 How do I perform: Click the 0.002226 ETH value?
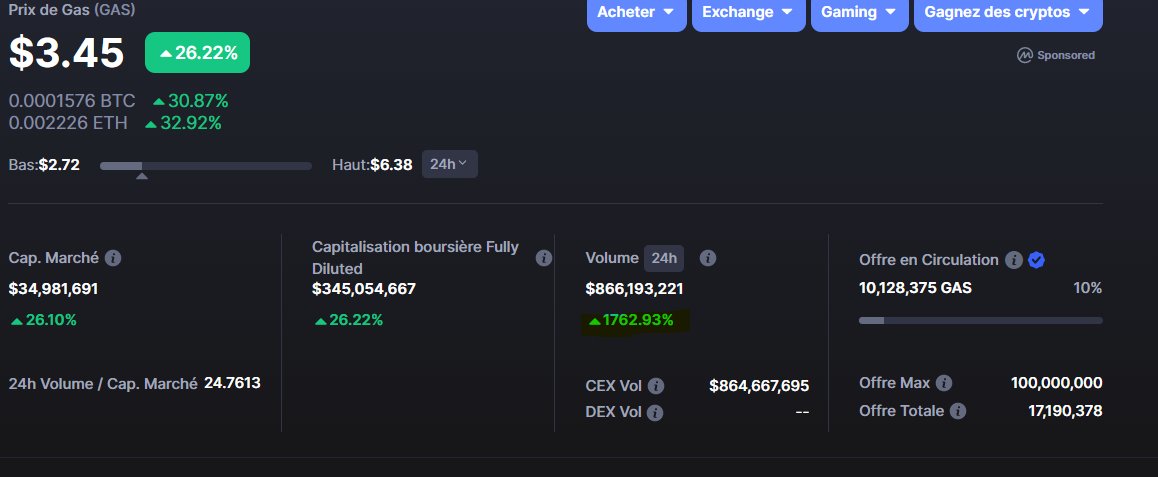pos(68,123)
